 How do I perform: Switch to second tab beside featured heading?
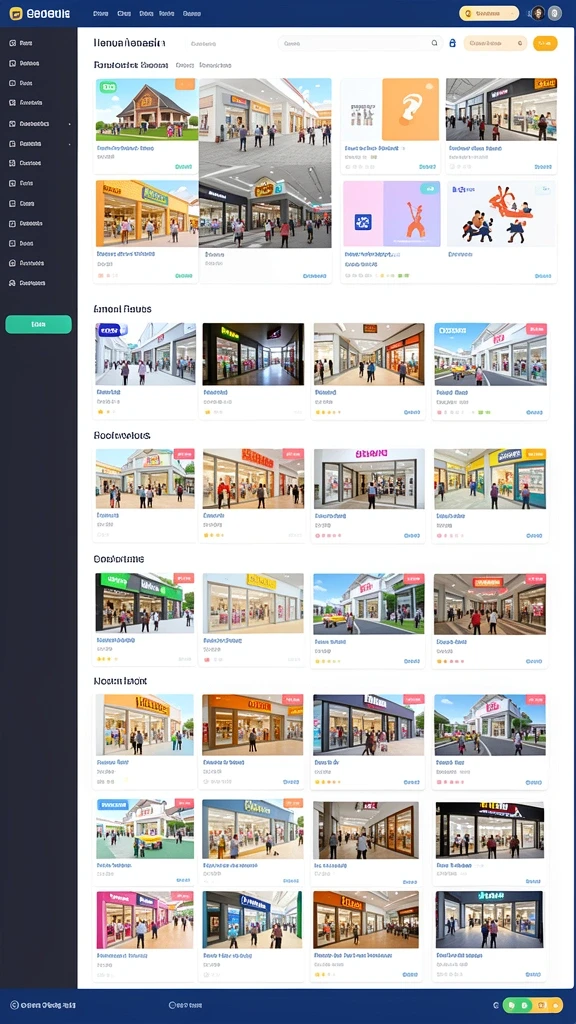(x=216, y=65)
